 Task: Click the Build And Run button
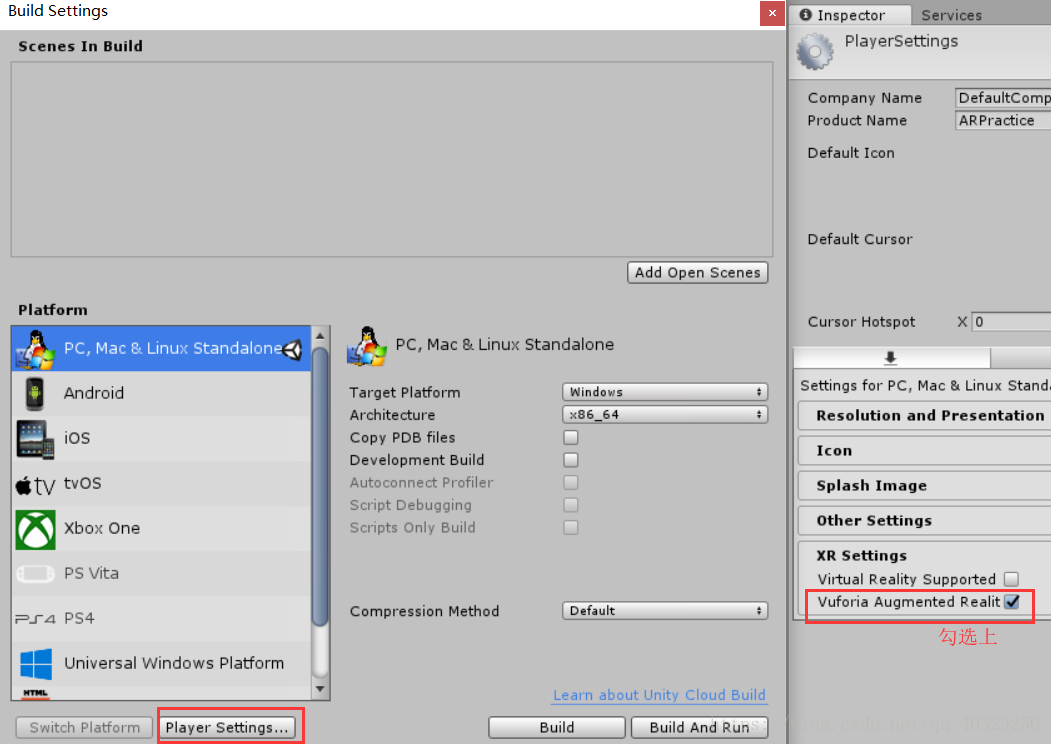coord(699,727)
